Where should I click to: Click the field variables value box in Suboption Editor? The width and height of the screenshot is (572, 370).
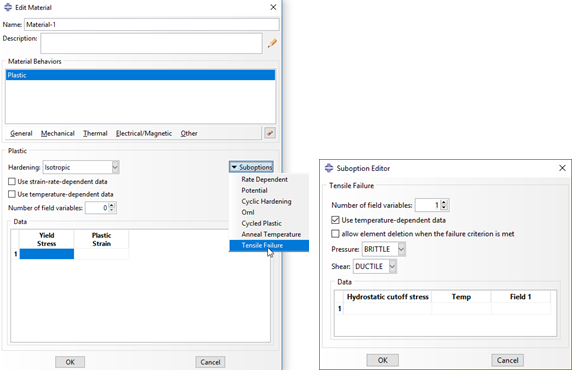pyautogui.click(x=428, y=205)
